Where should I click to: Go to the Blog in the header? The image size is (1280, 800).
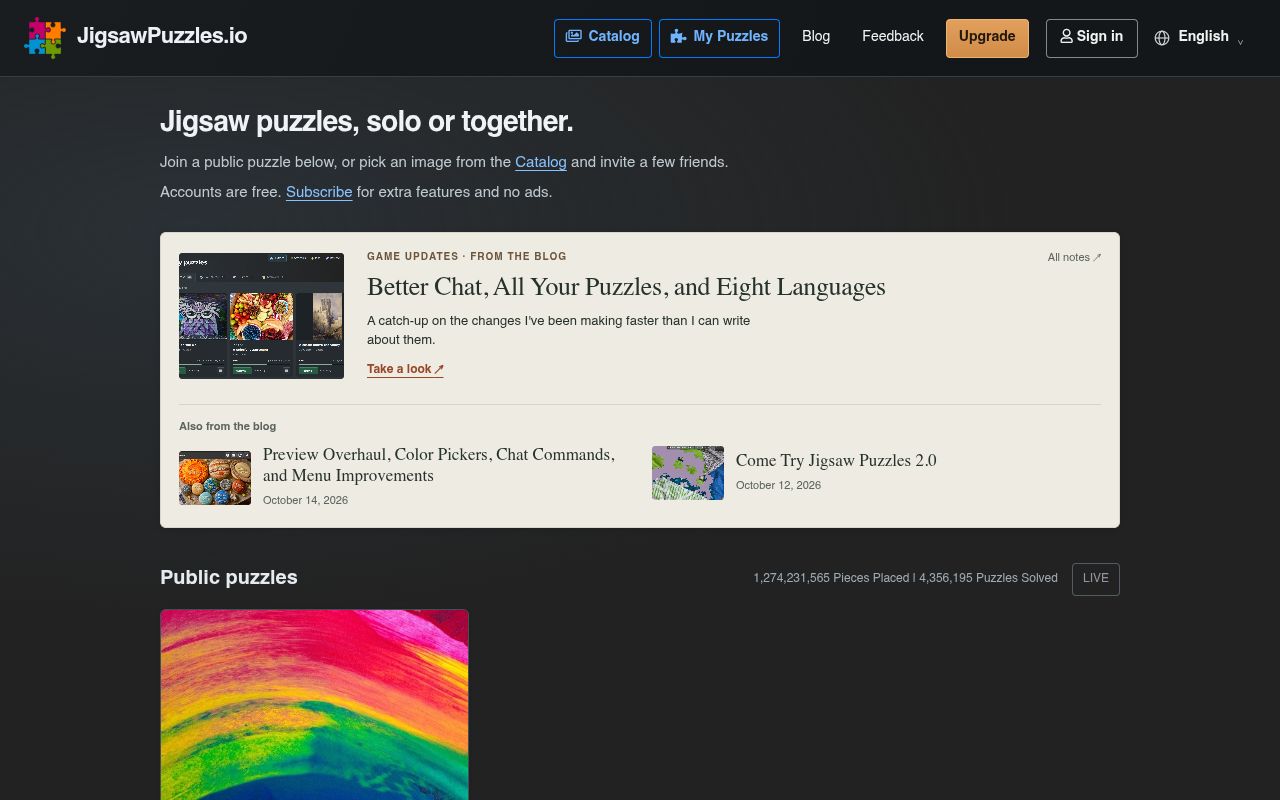(x=816, y=37)
